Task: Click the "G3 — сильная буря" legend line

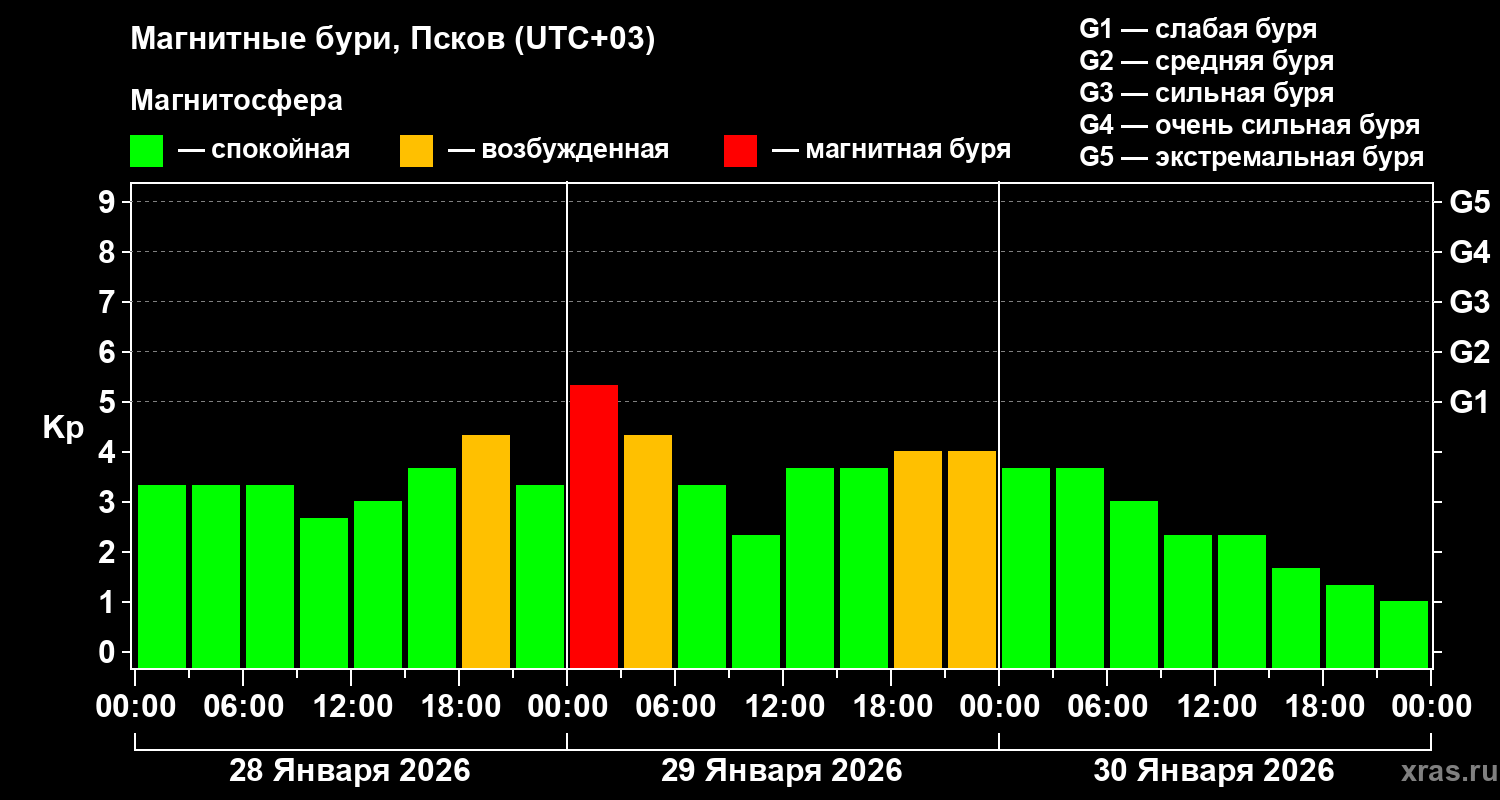Action: point(1206,93)
